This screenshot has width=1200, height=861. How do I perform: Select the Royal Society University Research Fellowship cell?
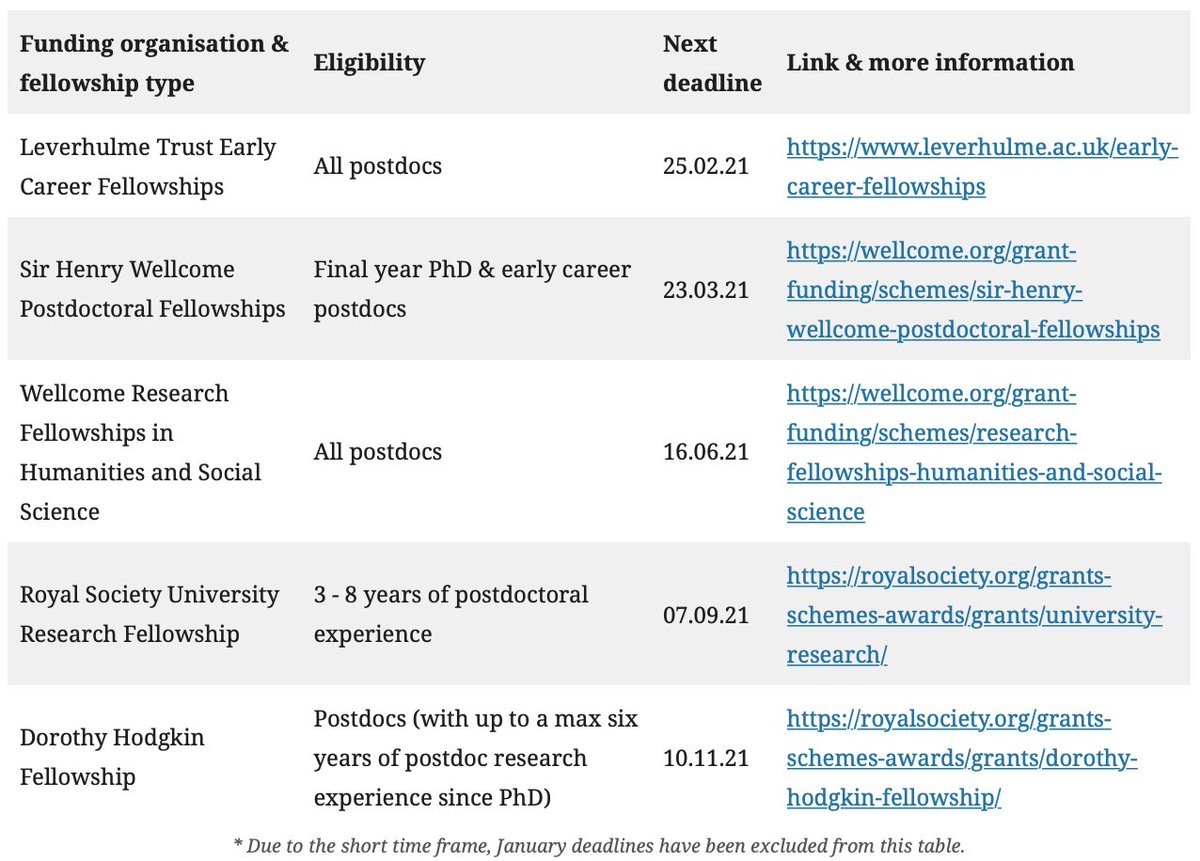coord(150,615)
